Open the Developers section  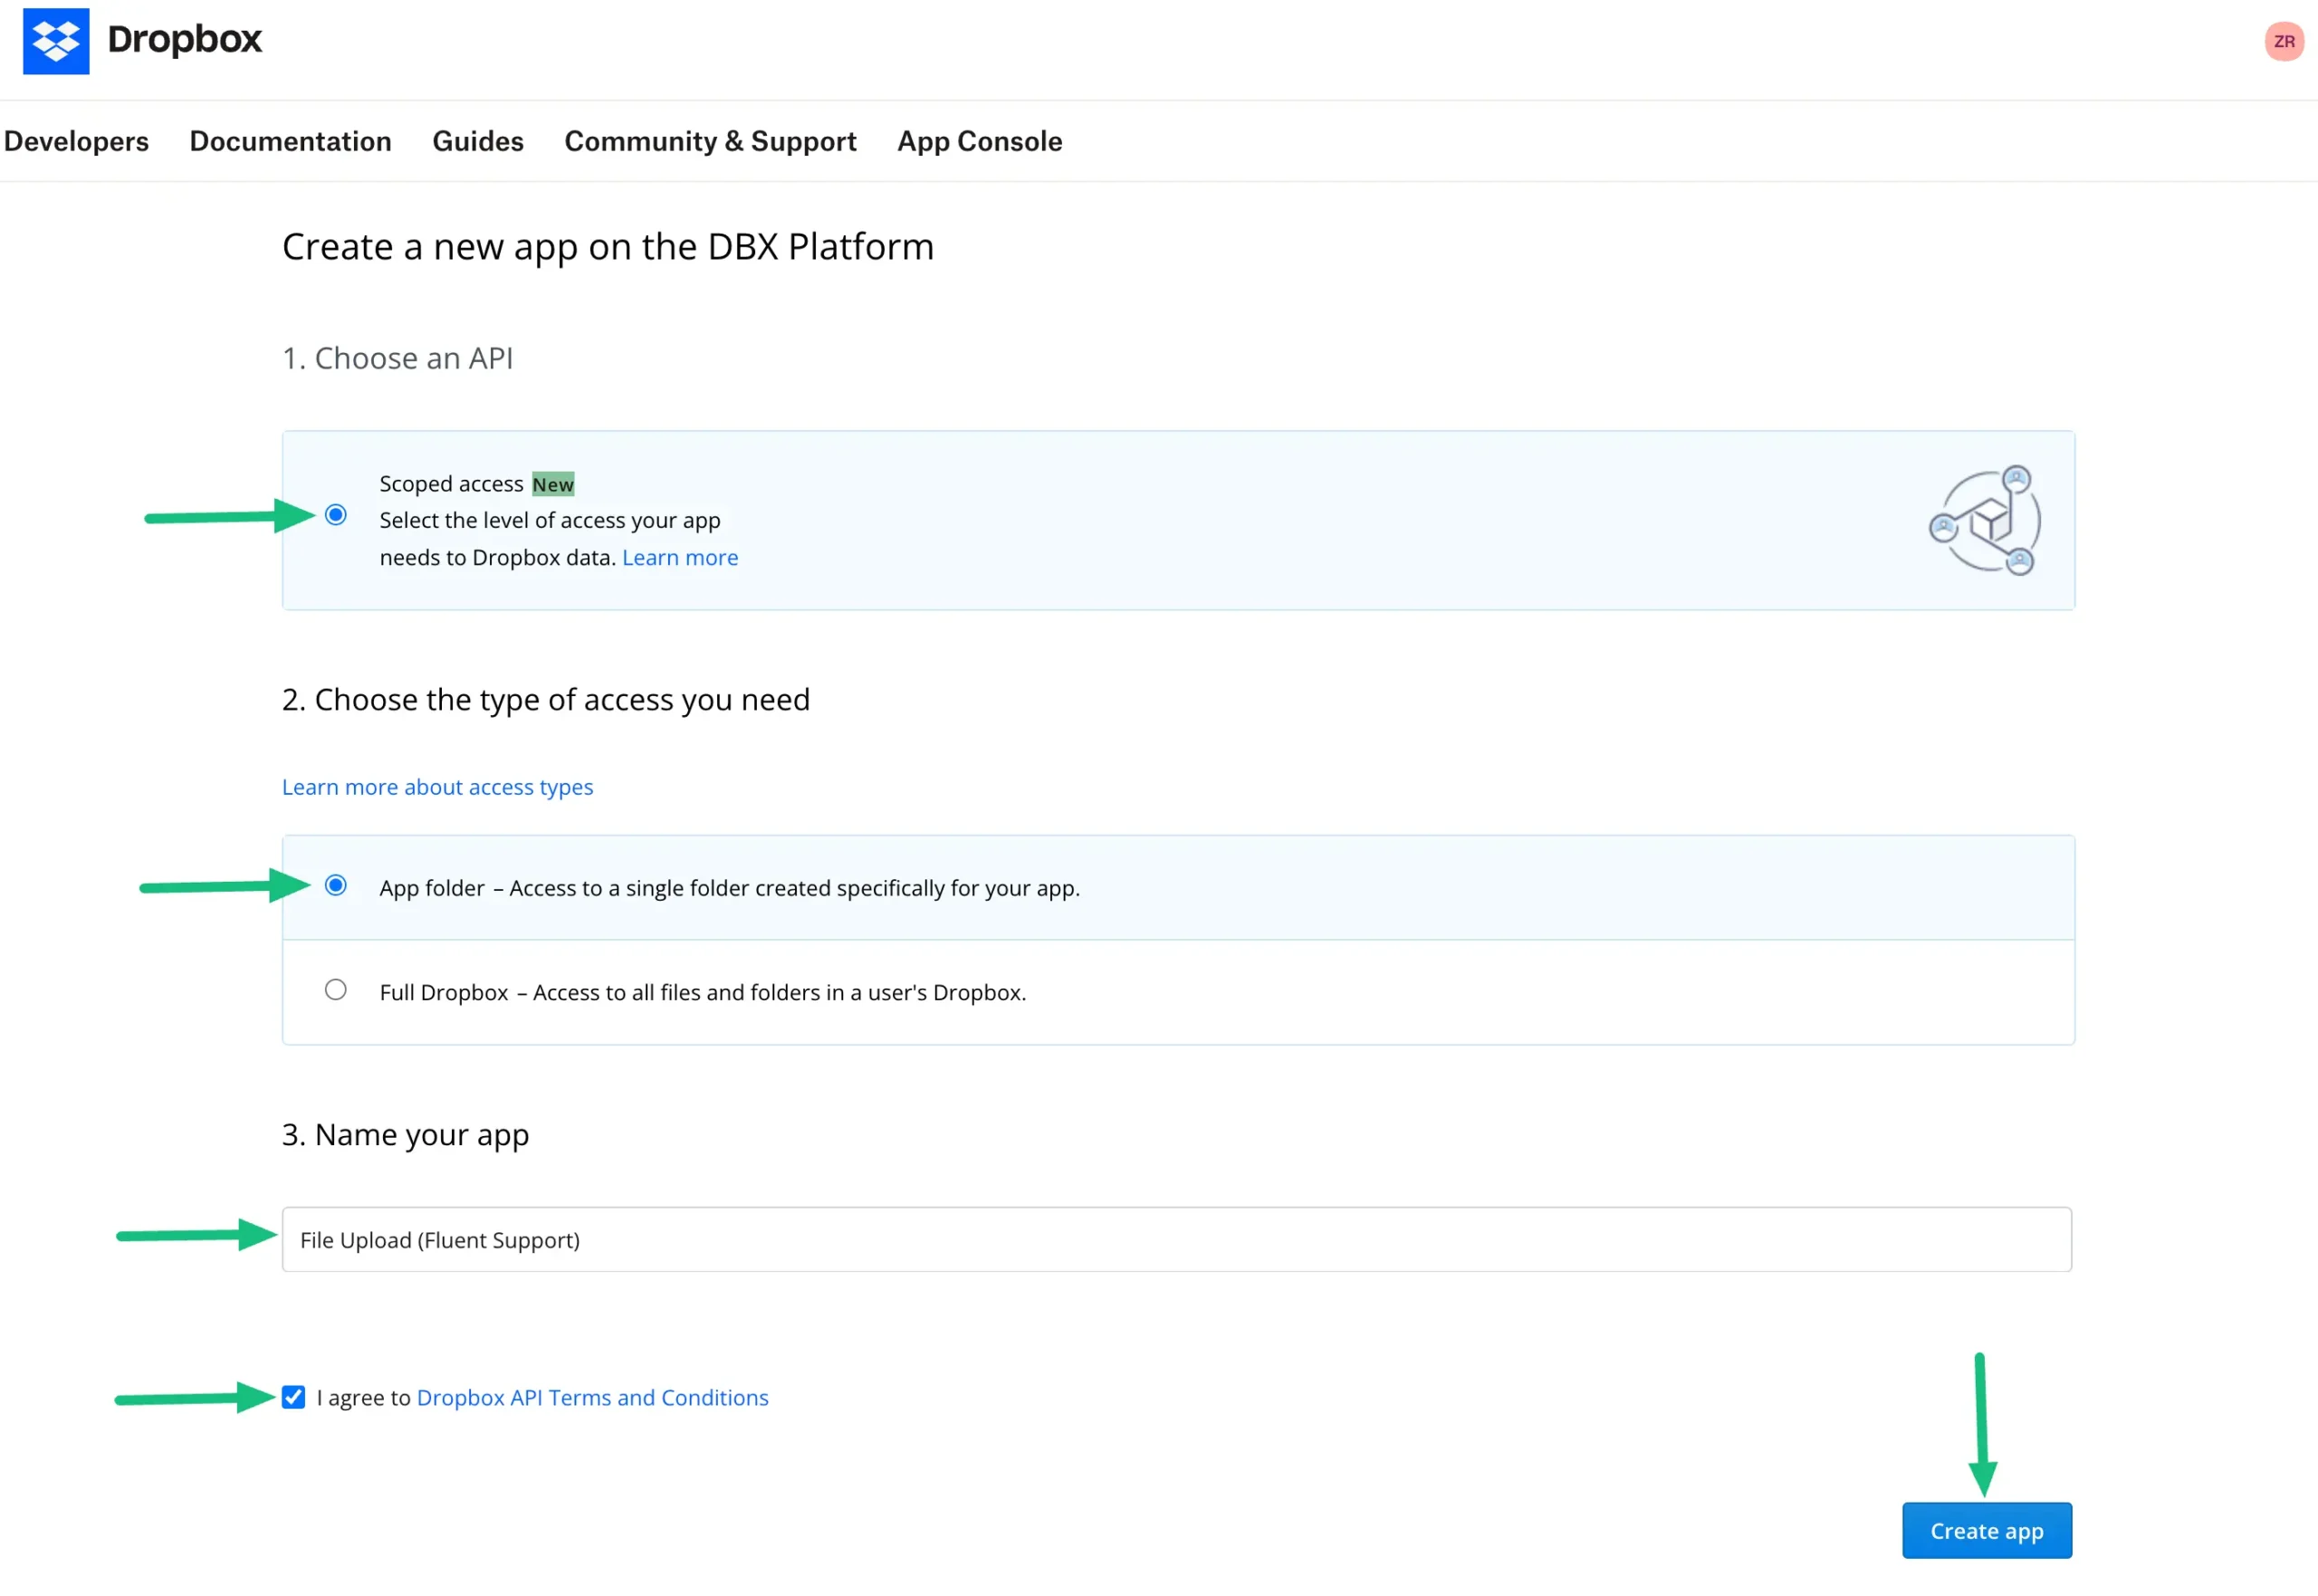[x=76, y=141]
